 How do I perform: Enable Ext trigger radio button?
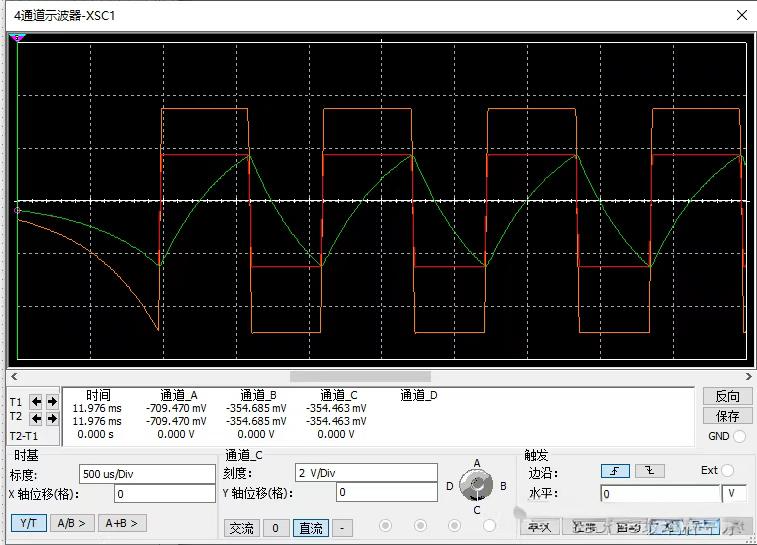click(728, 470)
